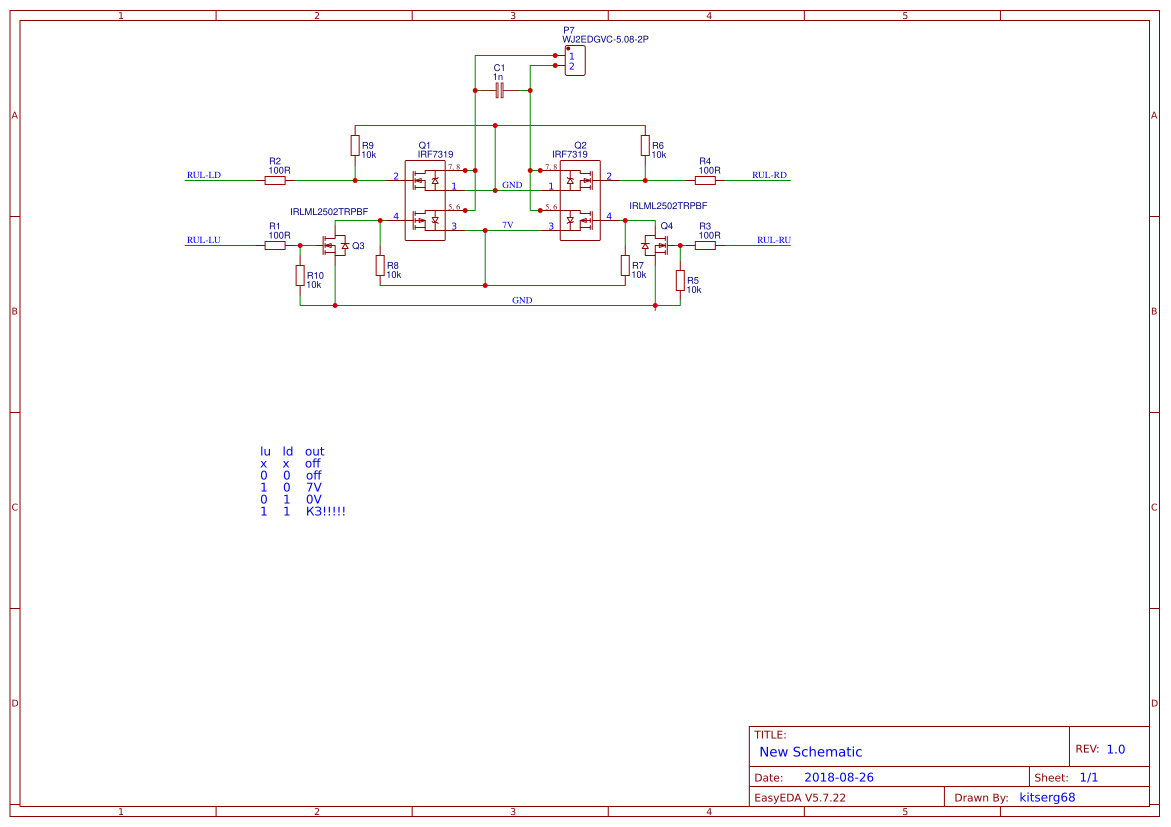The height and width of the screenshot is (827, 1171).
Task: Click the lower GND net label
Action: (522, 299)
